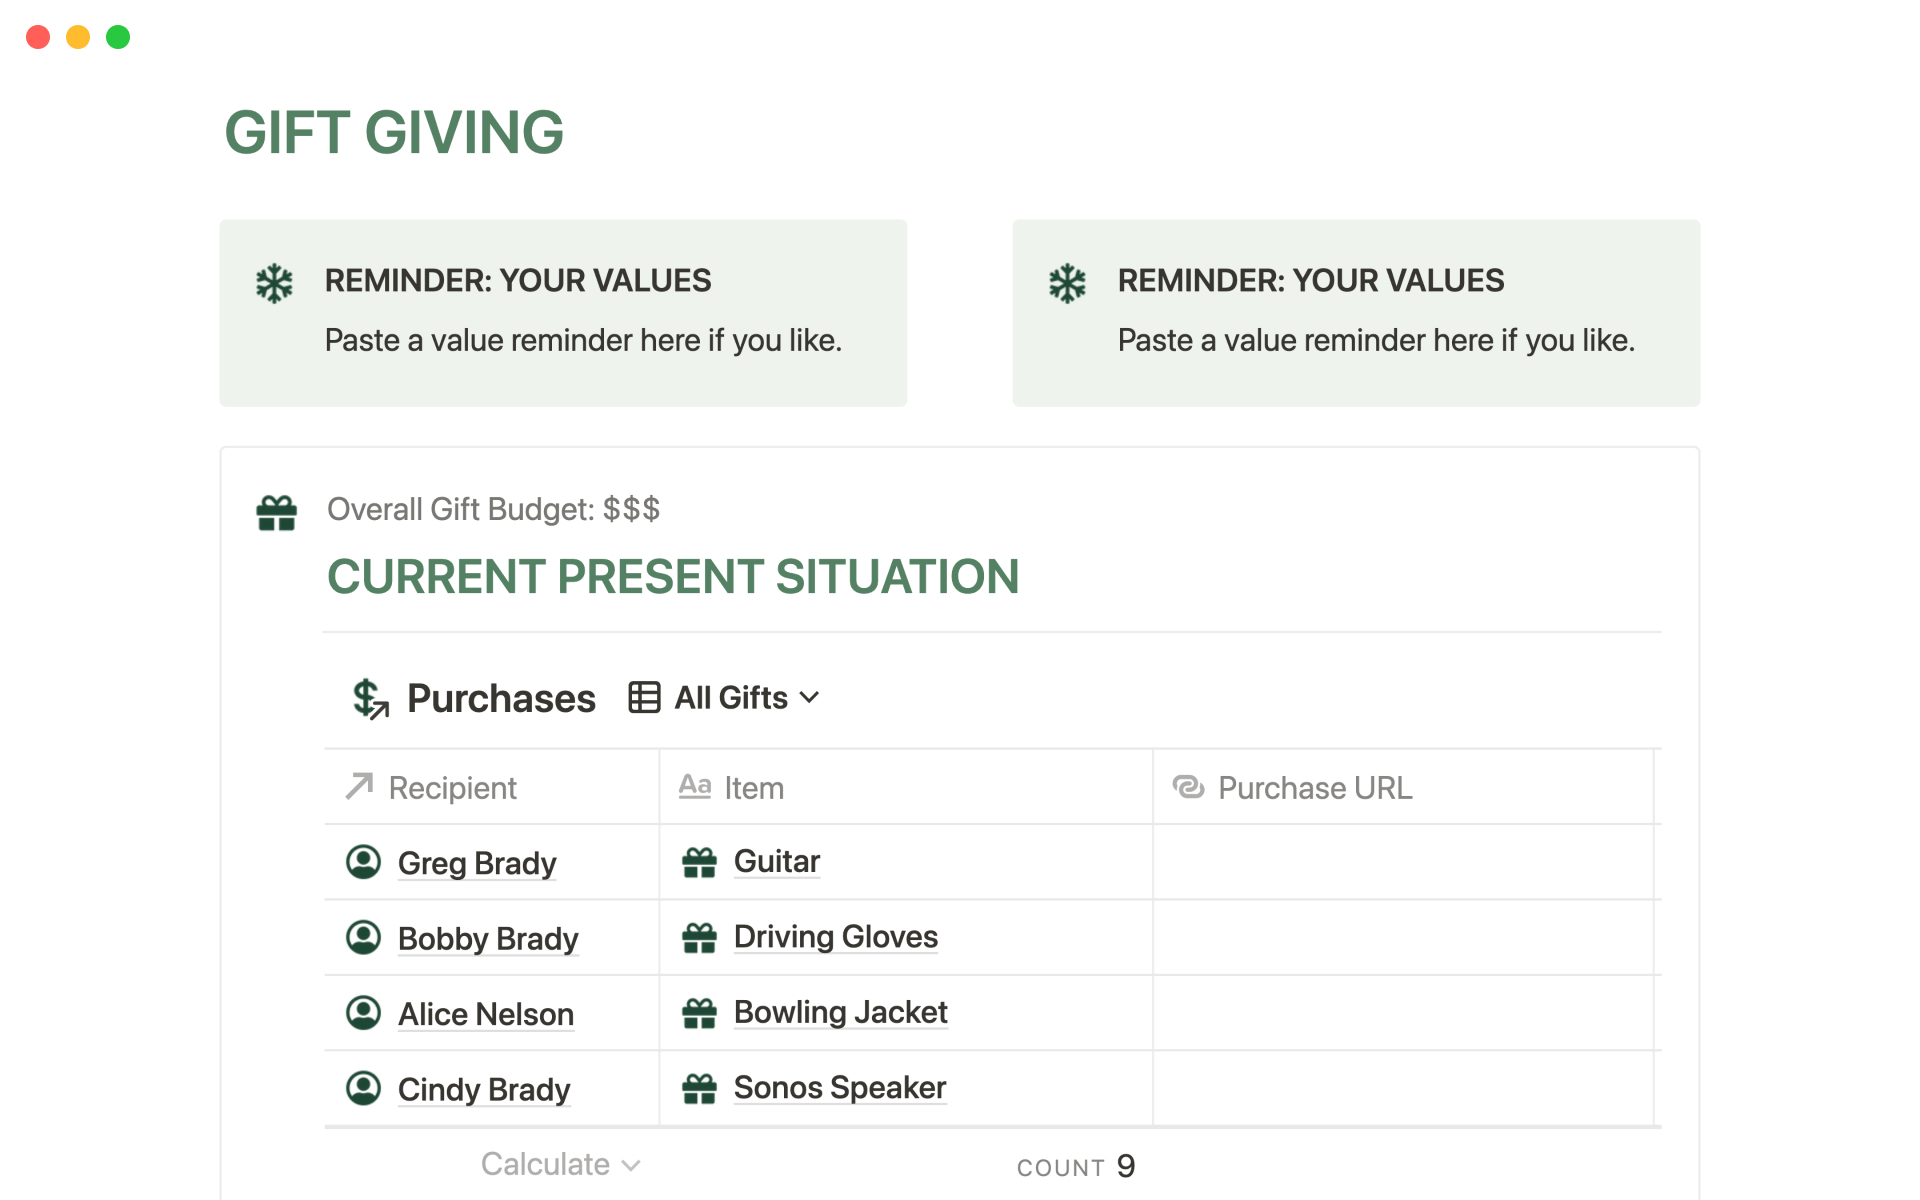Click the gift icon next to Guitar
The height and width of the screenshot is (1200, 1920).
pos(699,862)
